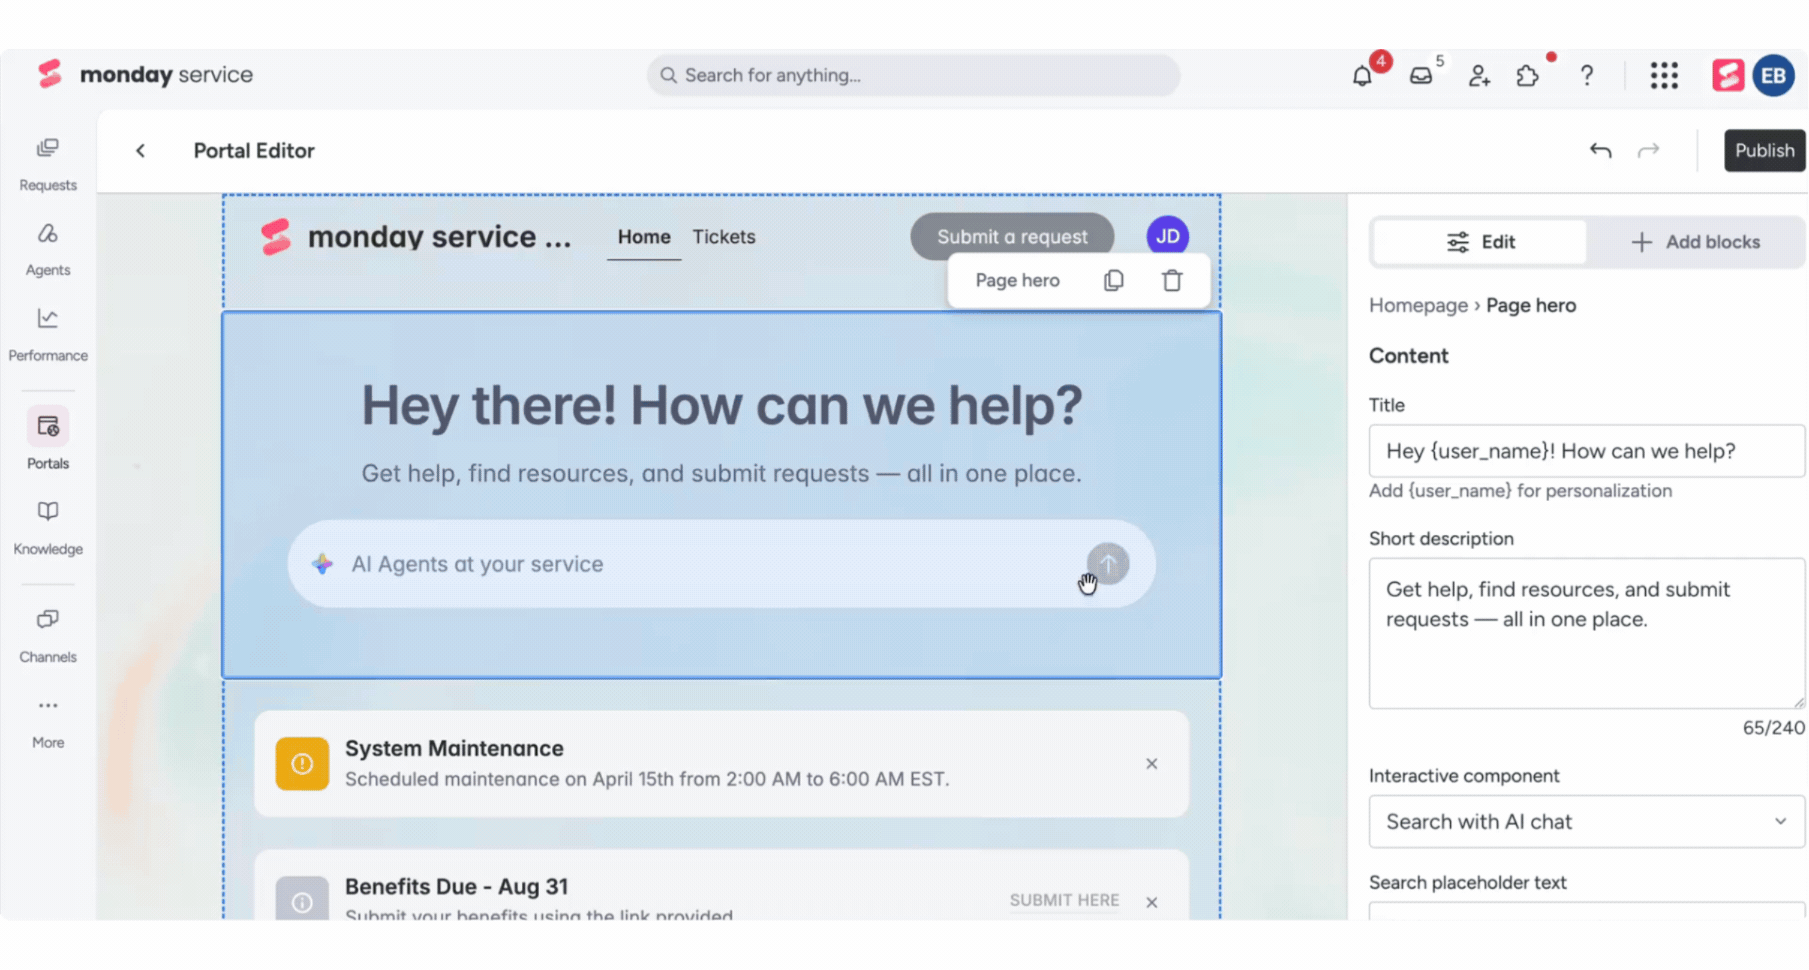Image resolution: width=1809 pixels, height=970 pixels.
Task: Select the hero subtitle about finding resources
Action: (x=722, y=474)
